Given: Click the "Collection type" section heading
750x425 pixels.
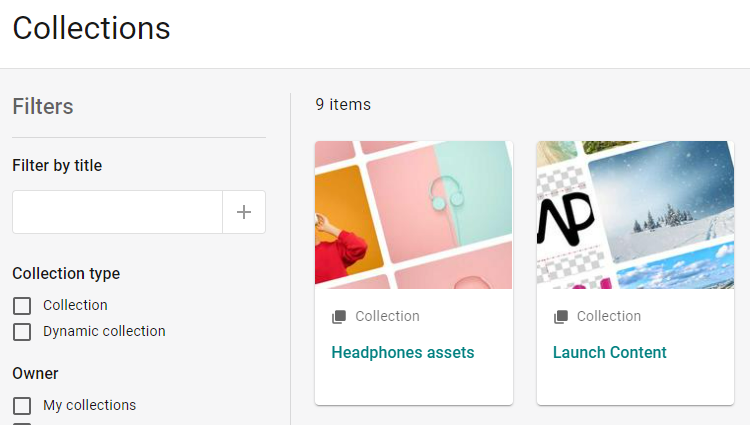Looking at the screenshot, I should click(66, 273).
